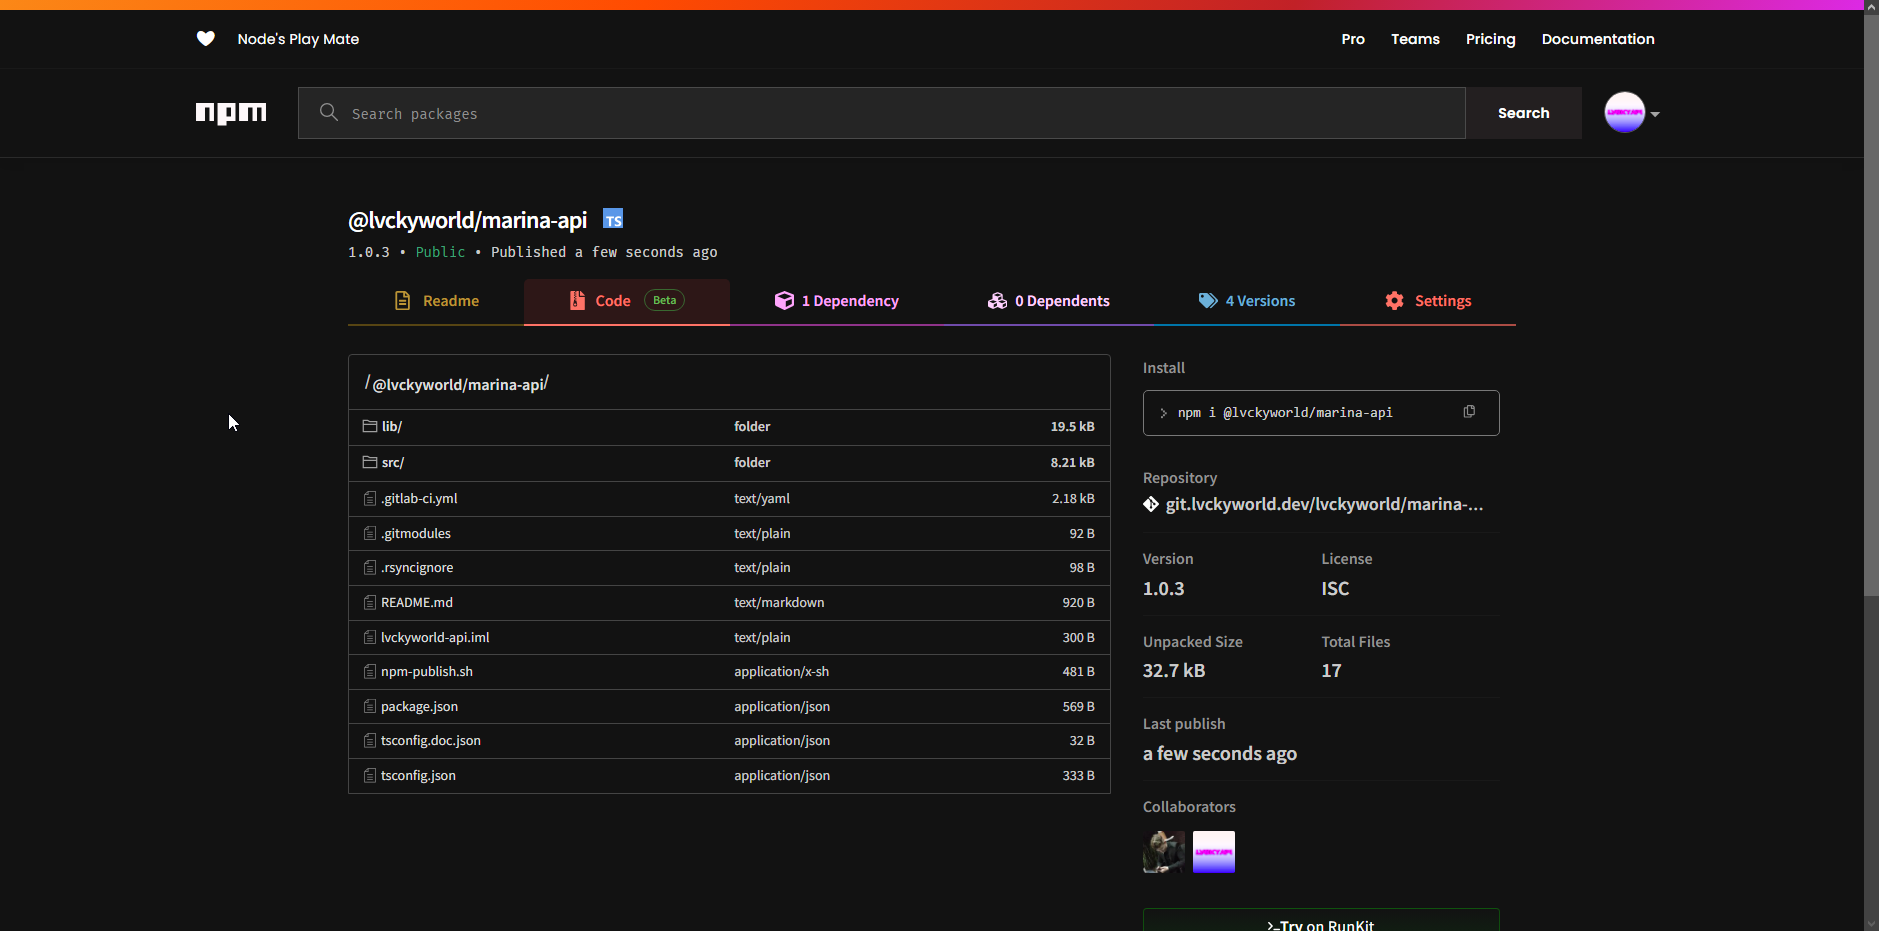
Task: Click the git repository diamond icon
Action: pos(1151,505)
